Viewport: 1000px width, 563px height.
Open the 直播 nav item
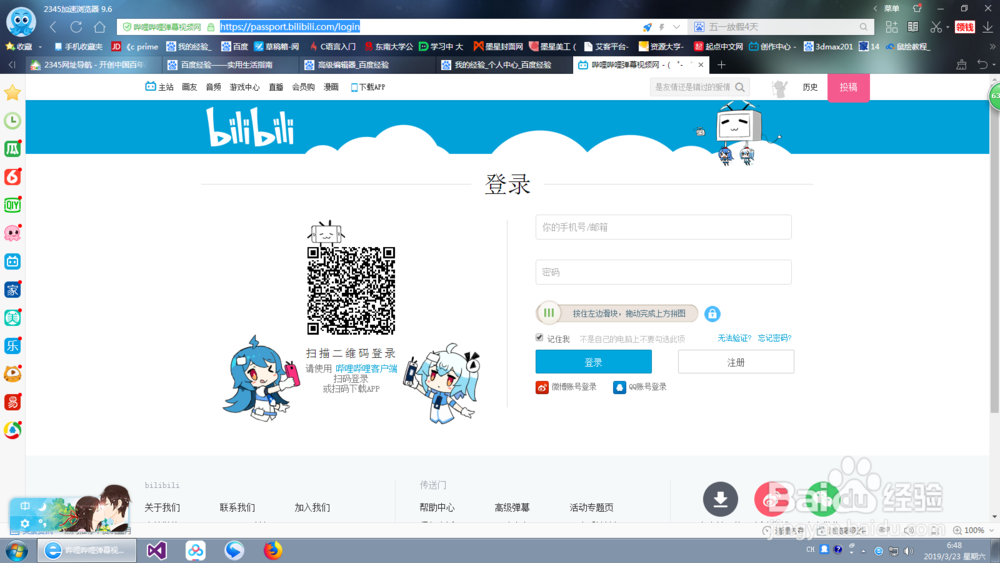[x=276, y=87]
